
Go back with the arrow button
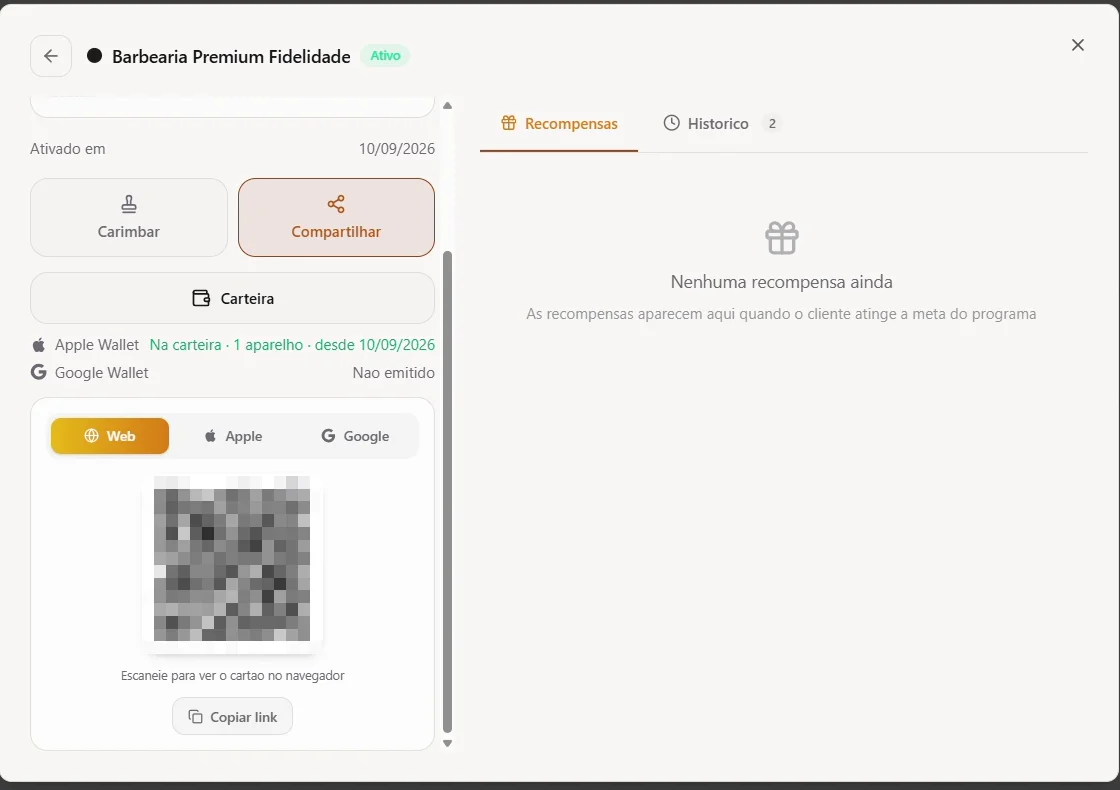(51, 56)
